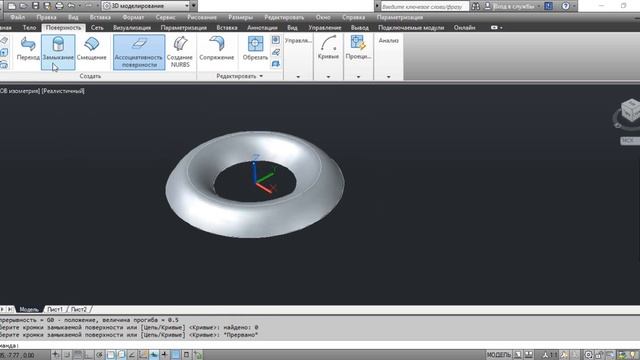Open the Рисование menu

click(x=202, y=18)
